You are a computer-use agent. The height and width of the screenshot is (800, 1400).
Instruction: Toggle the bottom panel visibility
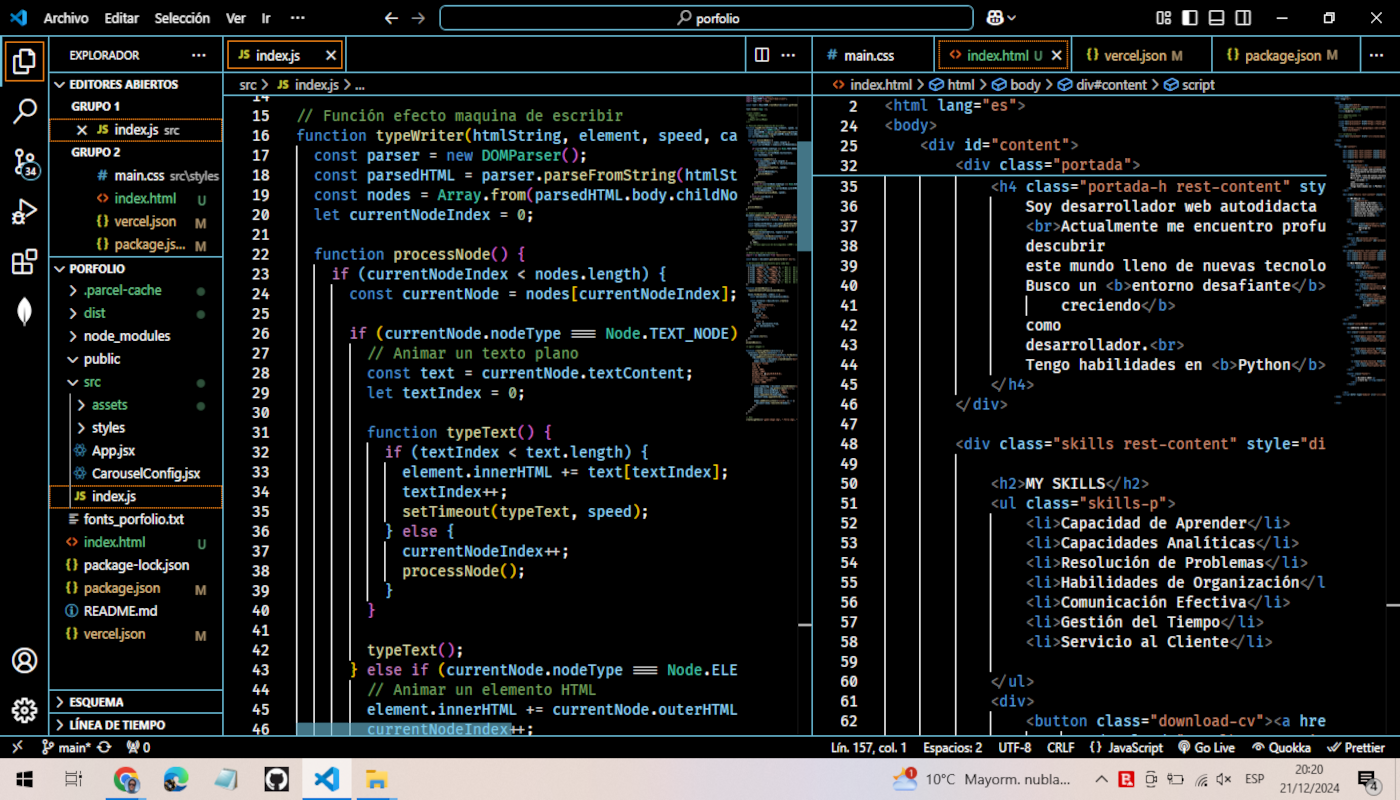point(1216,18)
